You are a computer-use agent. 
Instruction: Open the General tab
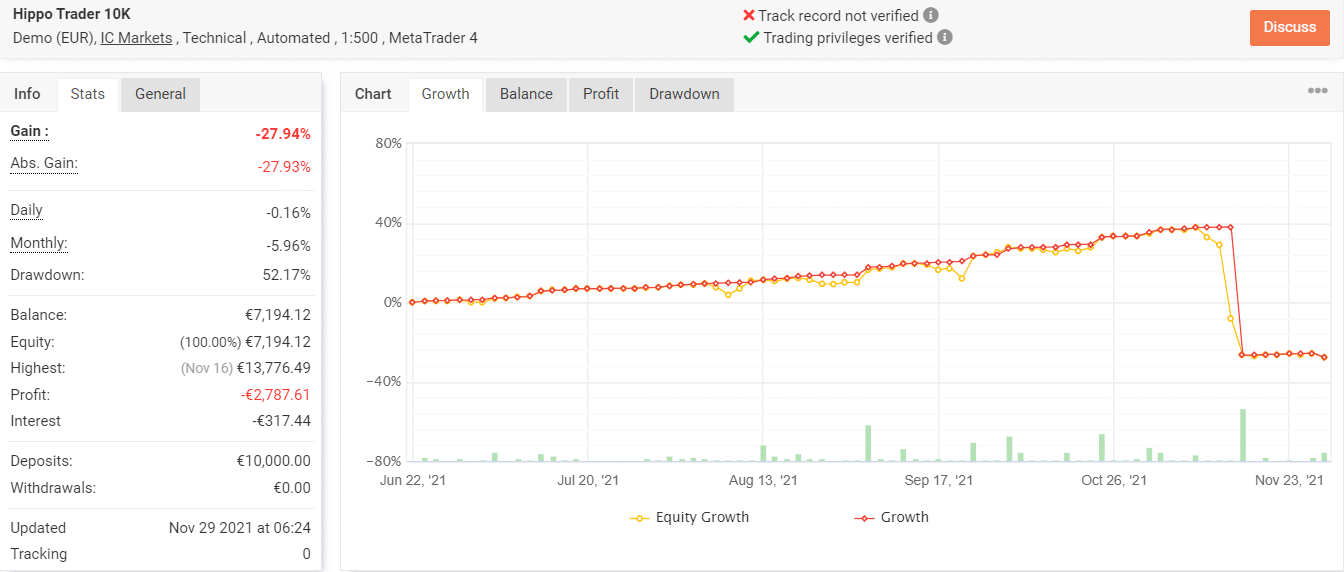tap(160, 94)
